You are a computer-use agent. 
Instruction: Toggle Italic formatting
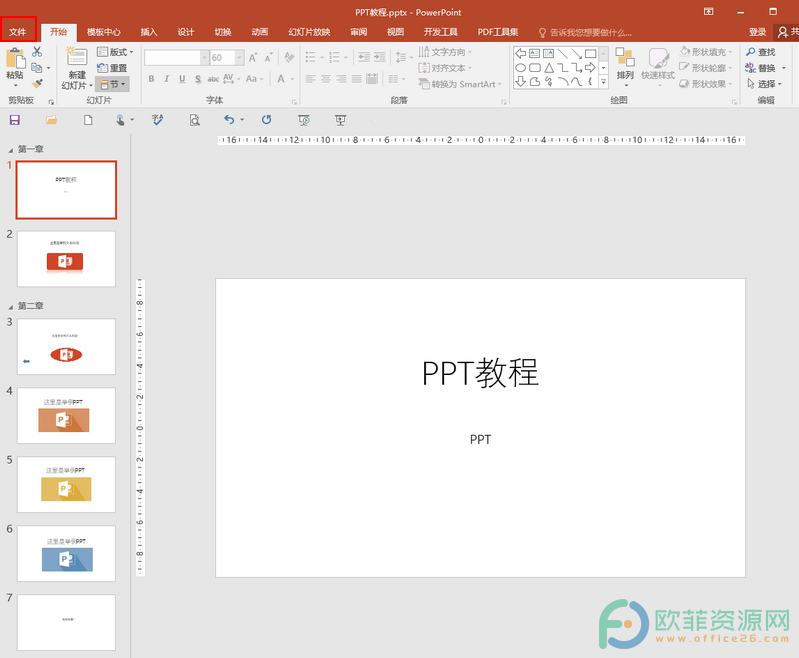pyautogui.click(x=167, y=79)
